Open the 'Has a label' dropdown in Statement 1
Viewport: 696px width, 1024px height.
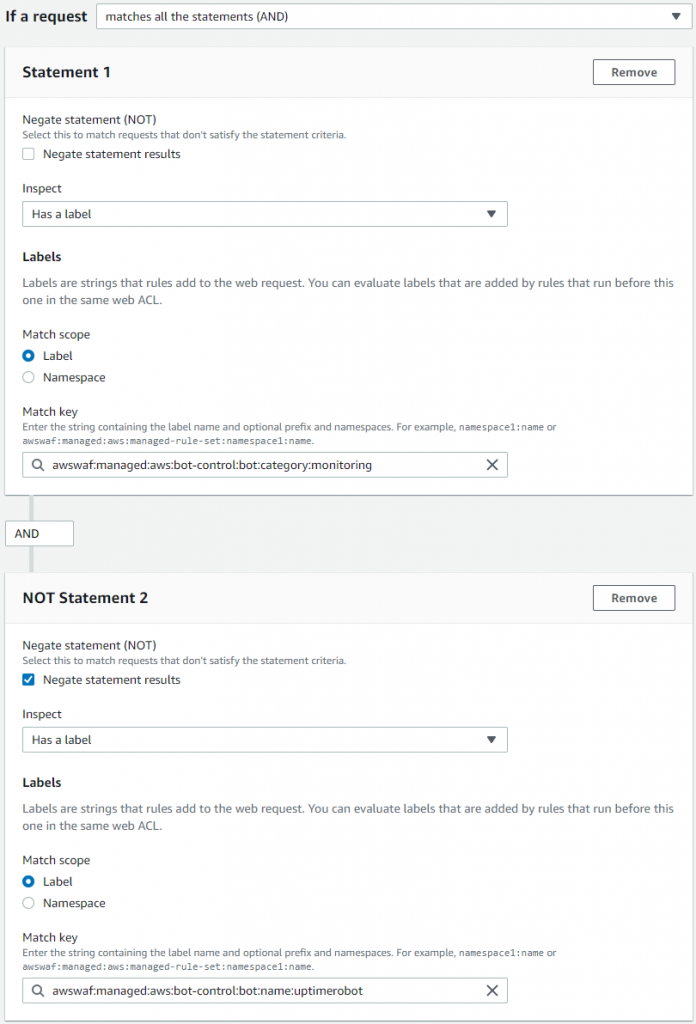tap(265, 213)
